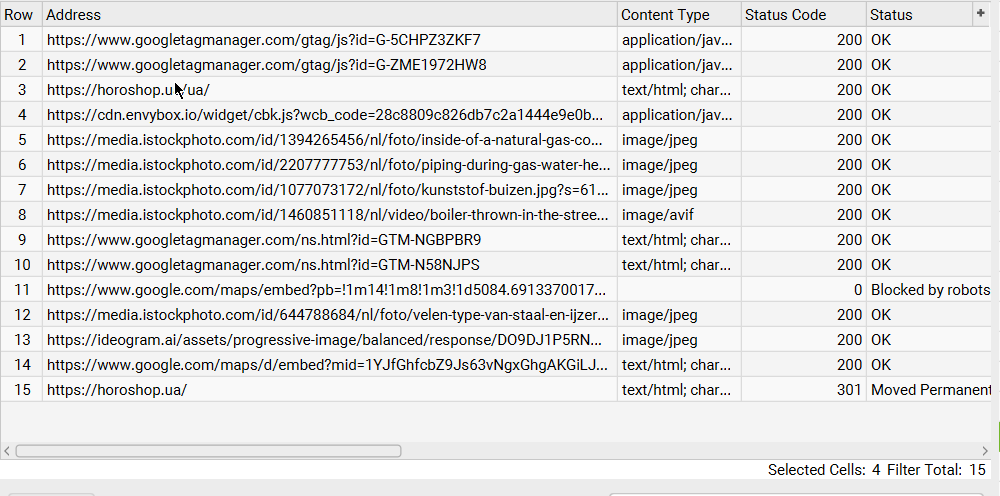Viewport: 1000px width, 496px height.
Task: Click the plus icon to add columns
Action: tap(981, 13)
